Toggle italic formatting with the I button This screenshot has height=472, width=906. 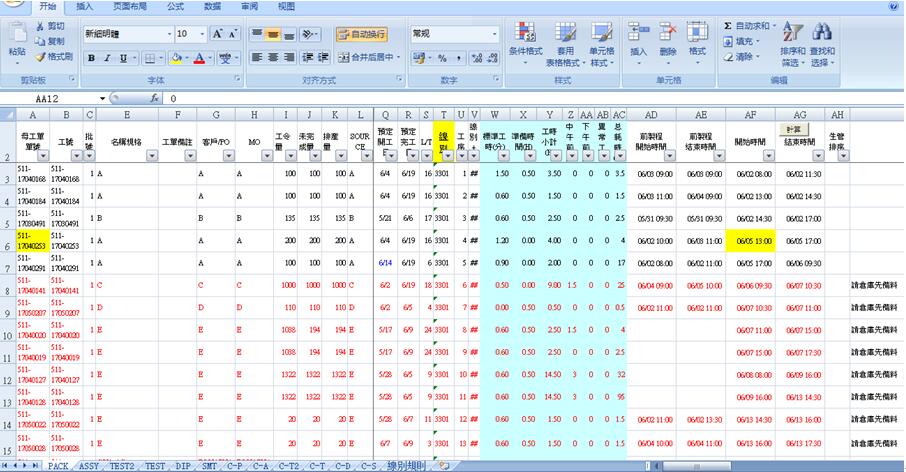click(x=107, y=58)
